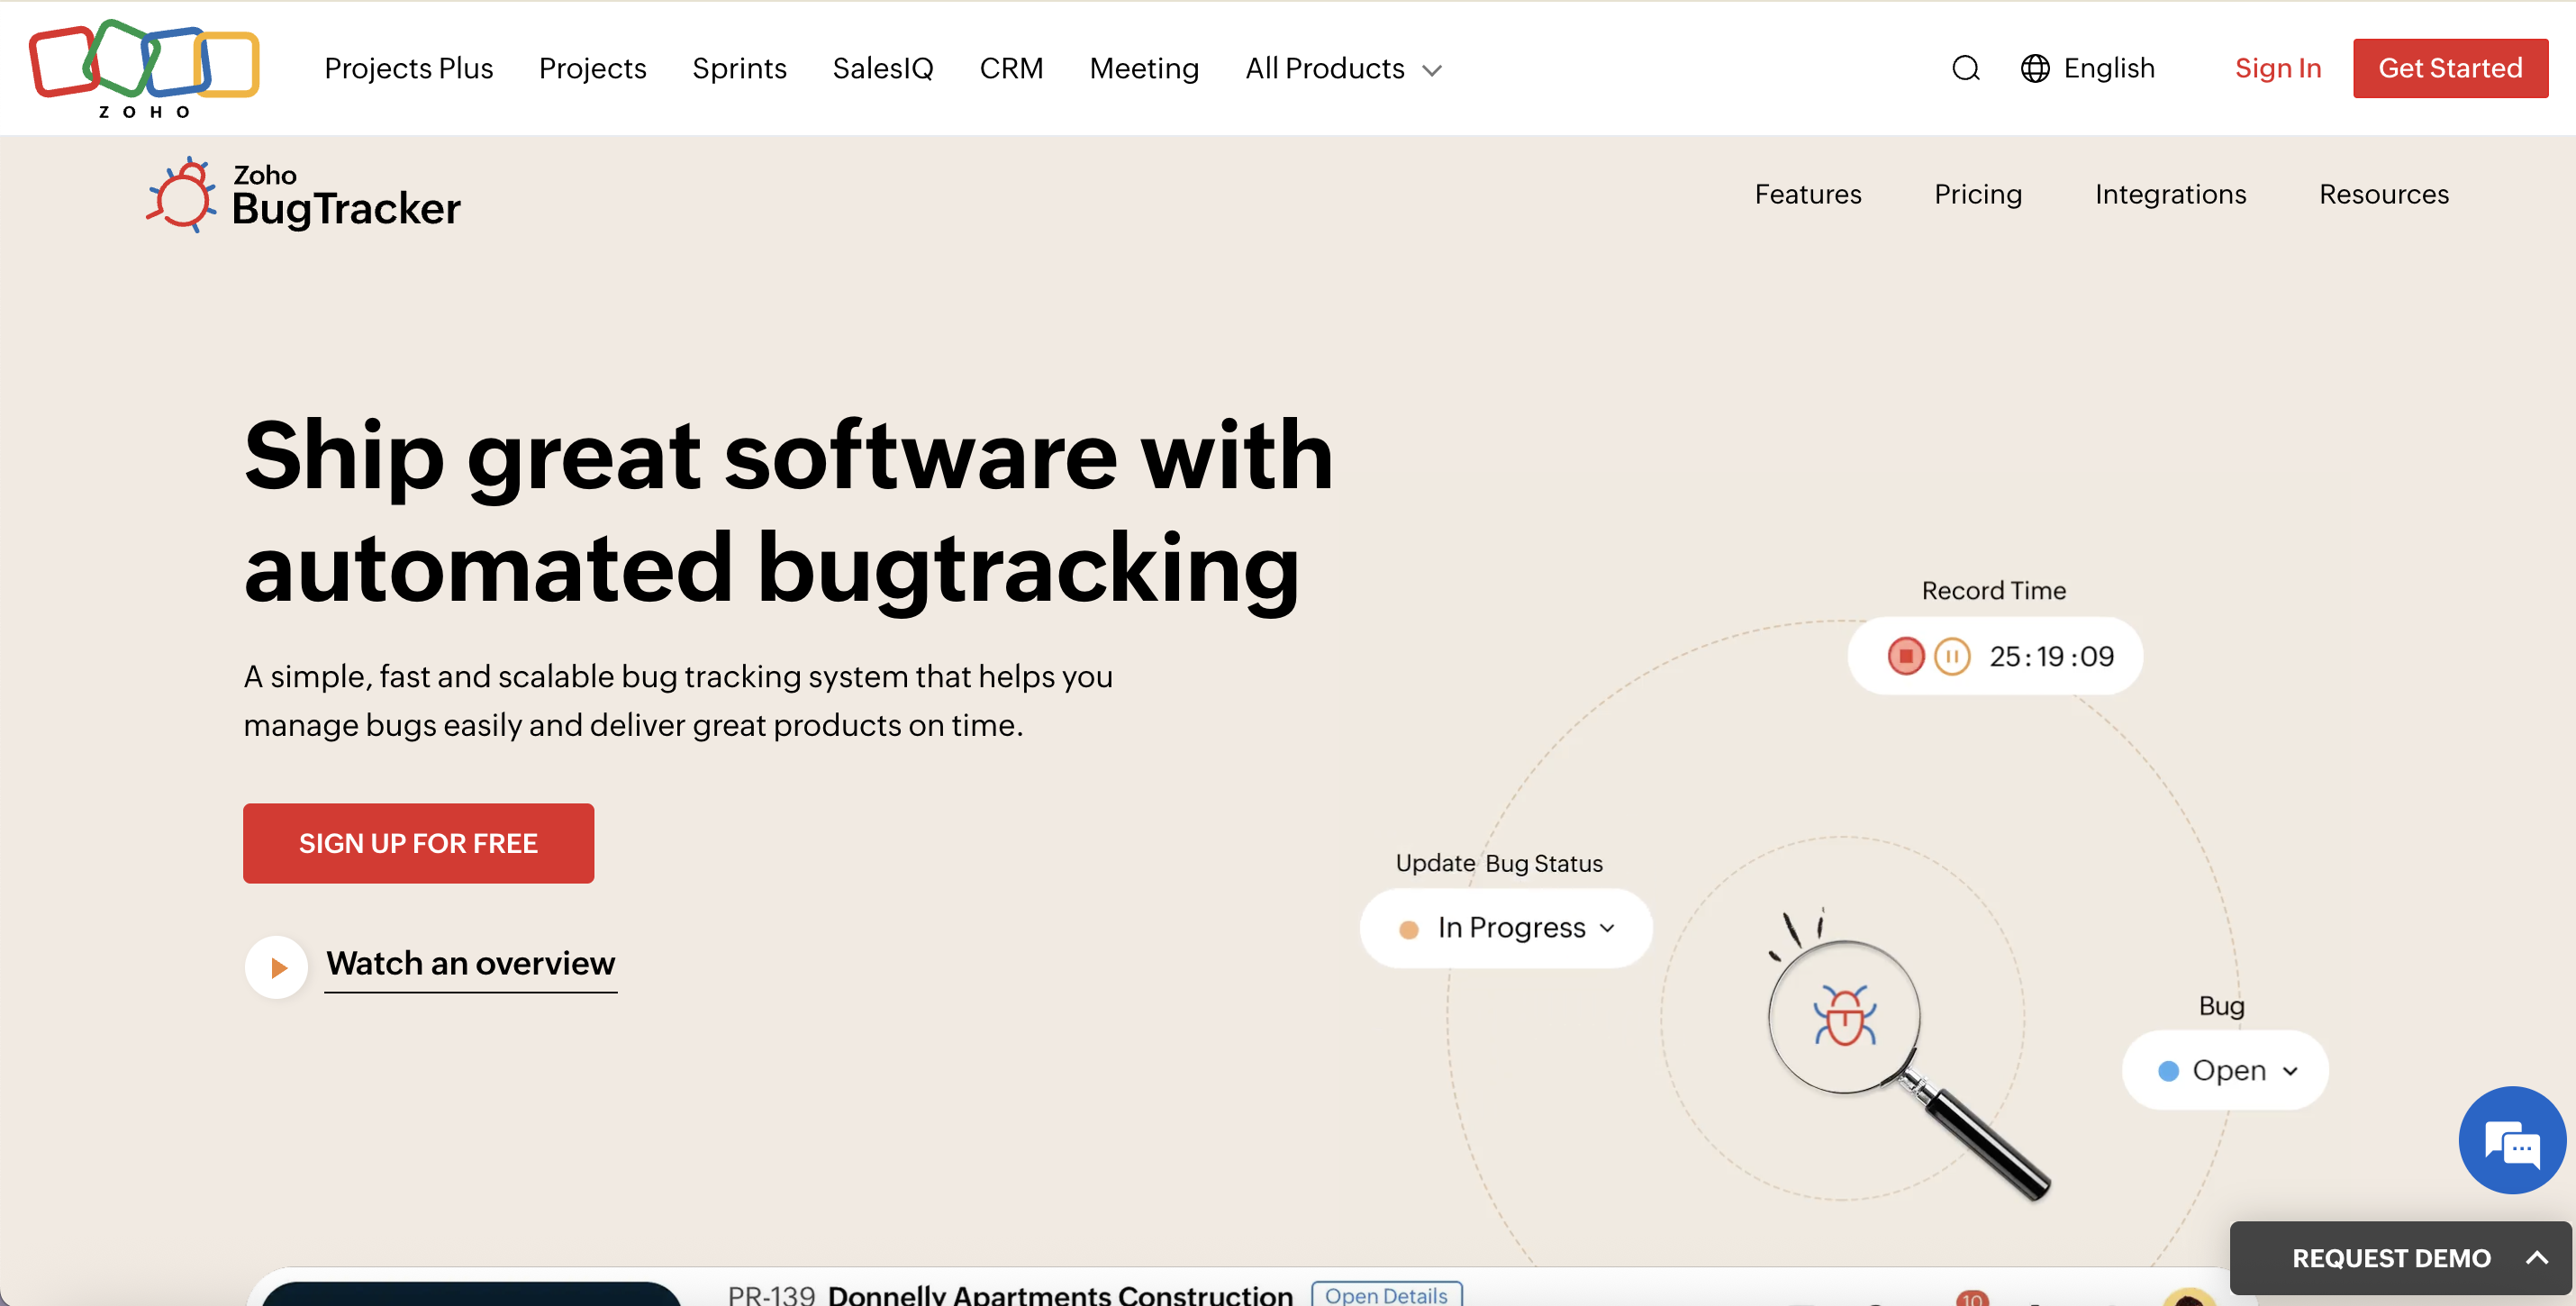
Task: Click the globe language icon
Action: (2035, 68)
